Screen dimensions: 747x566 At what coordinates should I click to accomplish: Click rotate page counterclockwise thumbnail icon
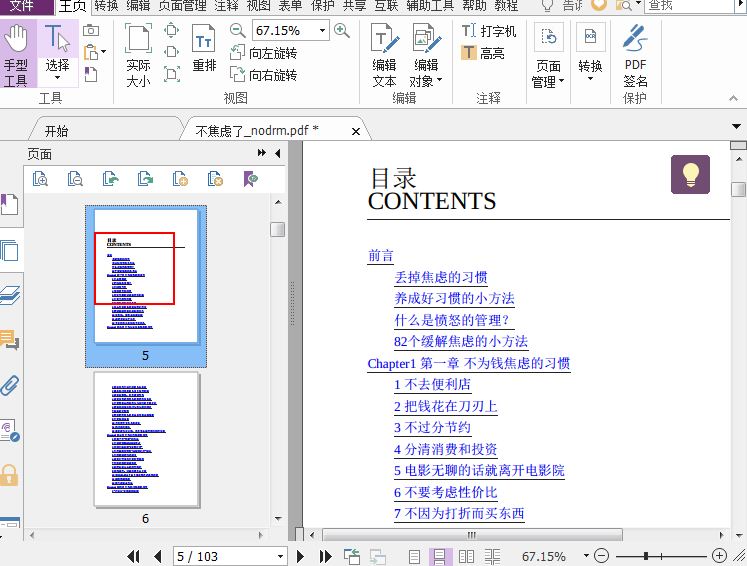tap(110, 179)
